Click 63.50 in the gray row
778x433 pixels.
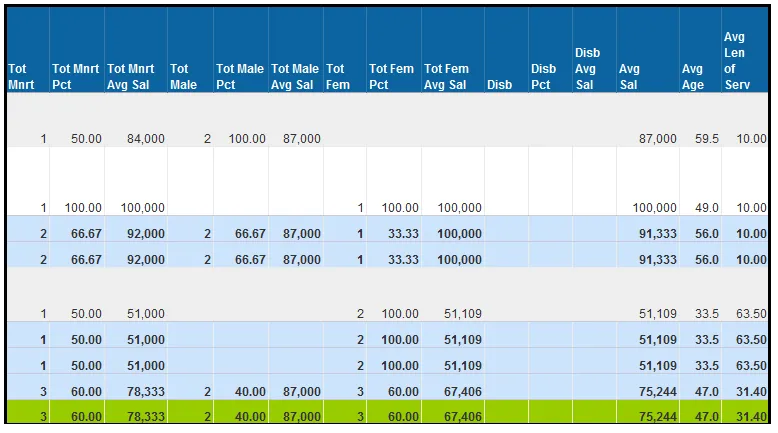pos(751,314)
